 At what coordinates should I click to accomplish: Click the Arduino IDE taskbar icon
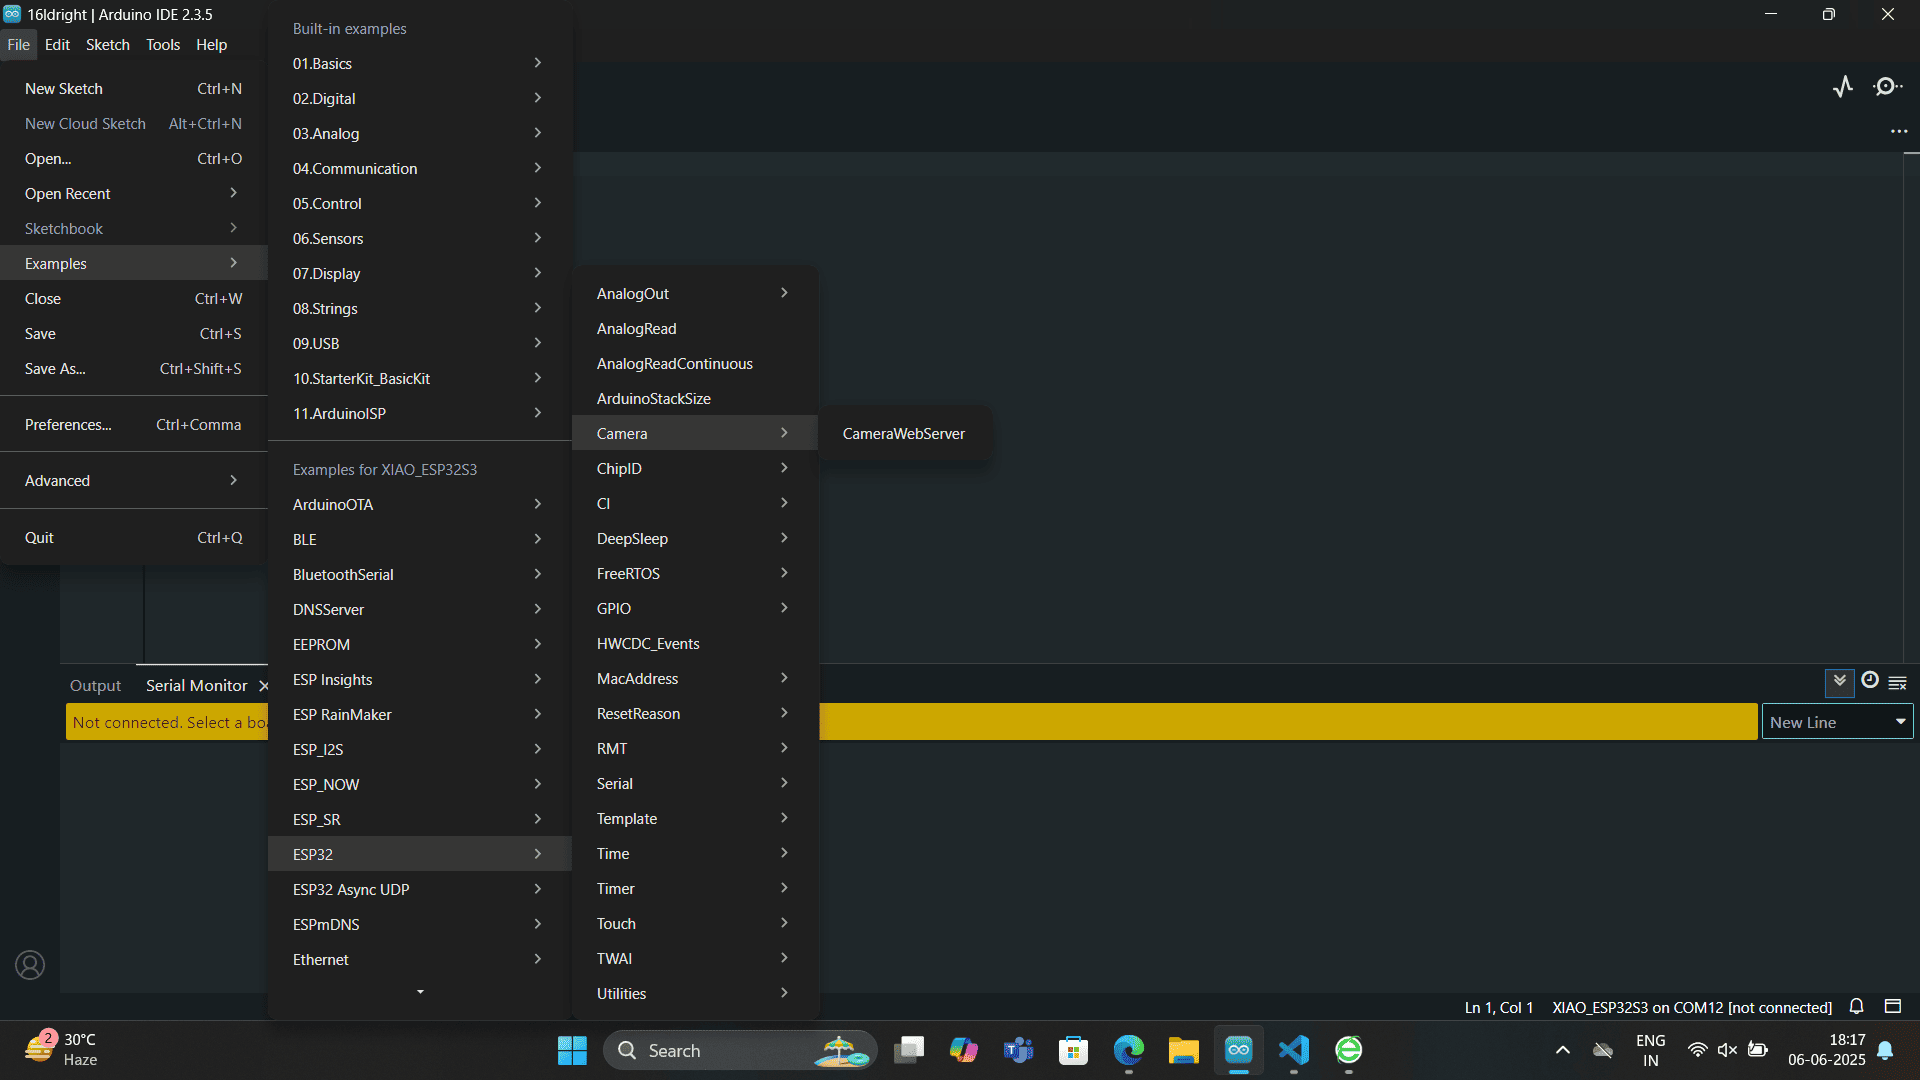click(x=1238, y=1050)
